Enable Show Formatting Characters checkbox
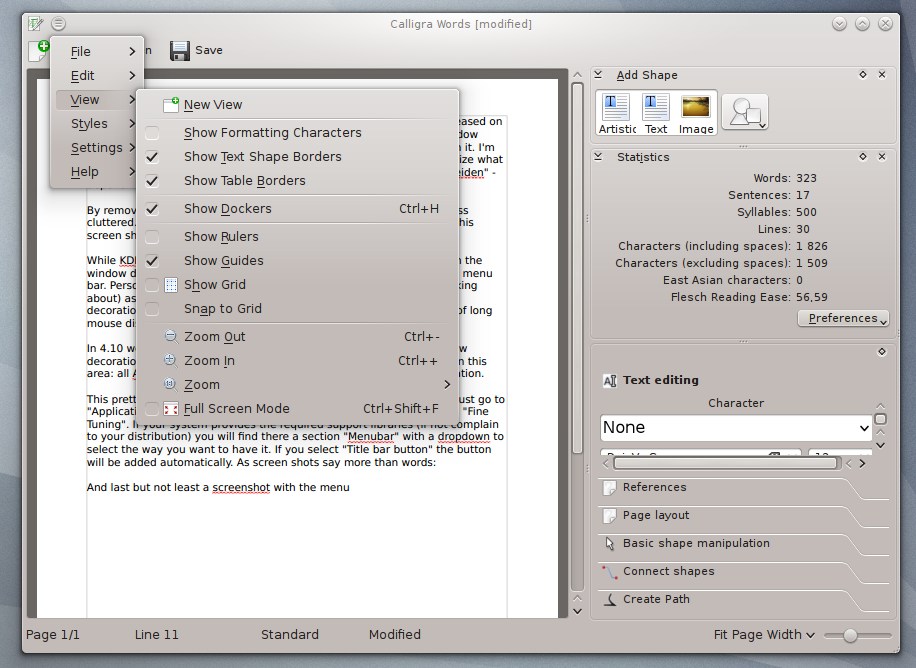 coord(152,133)
